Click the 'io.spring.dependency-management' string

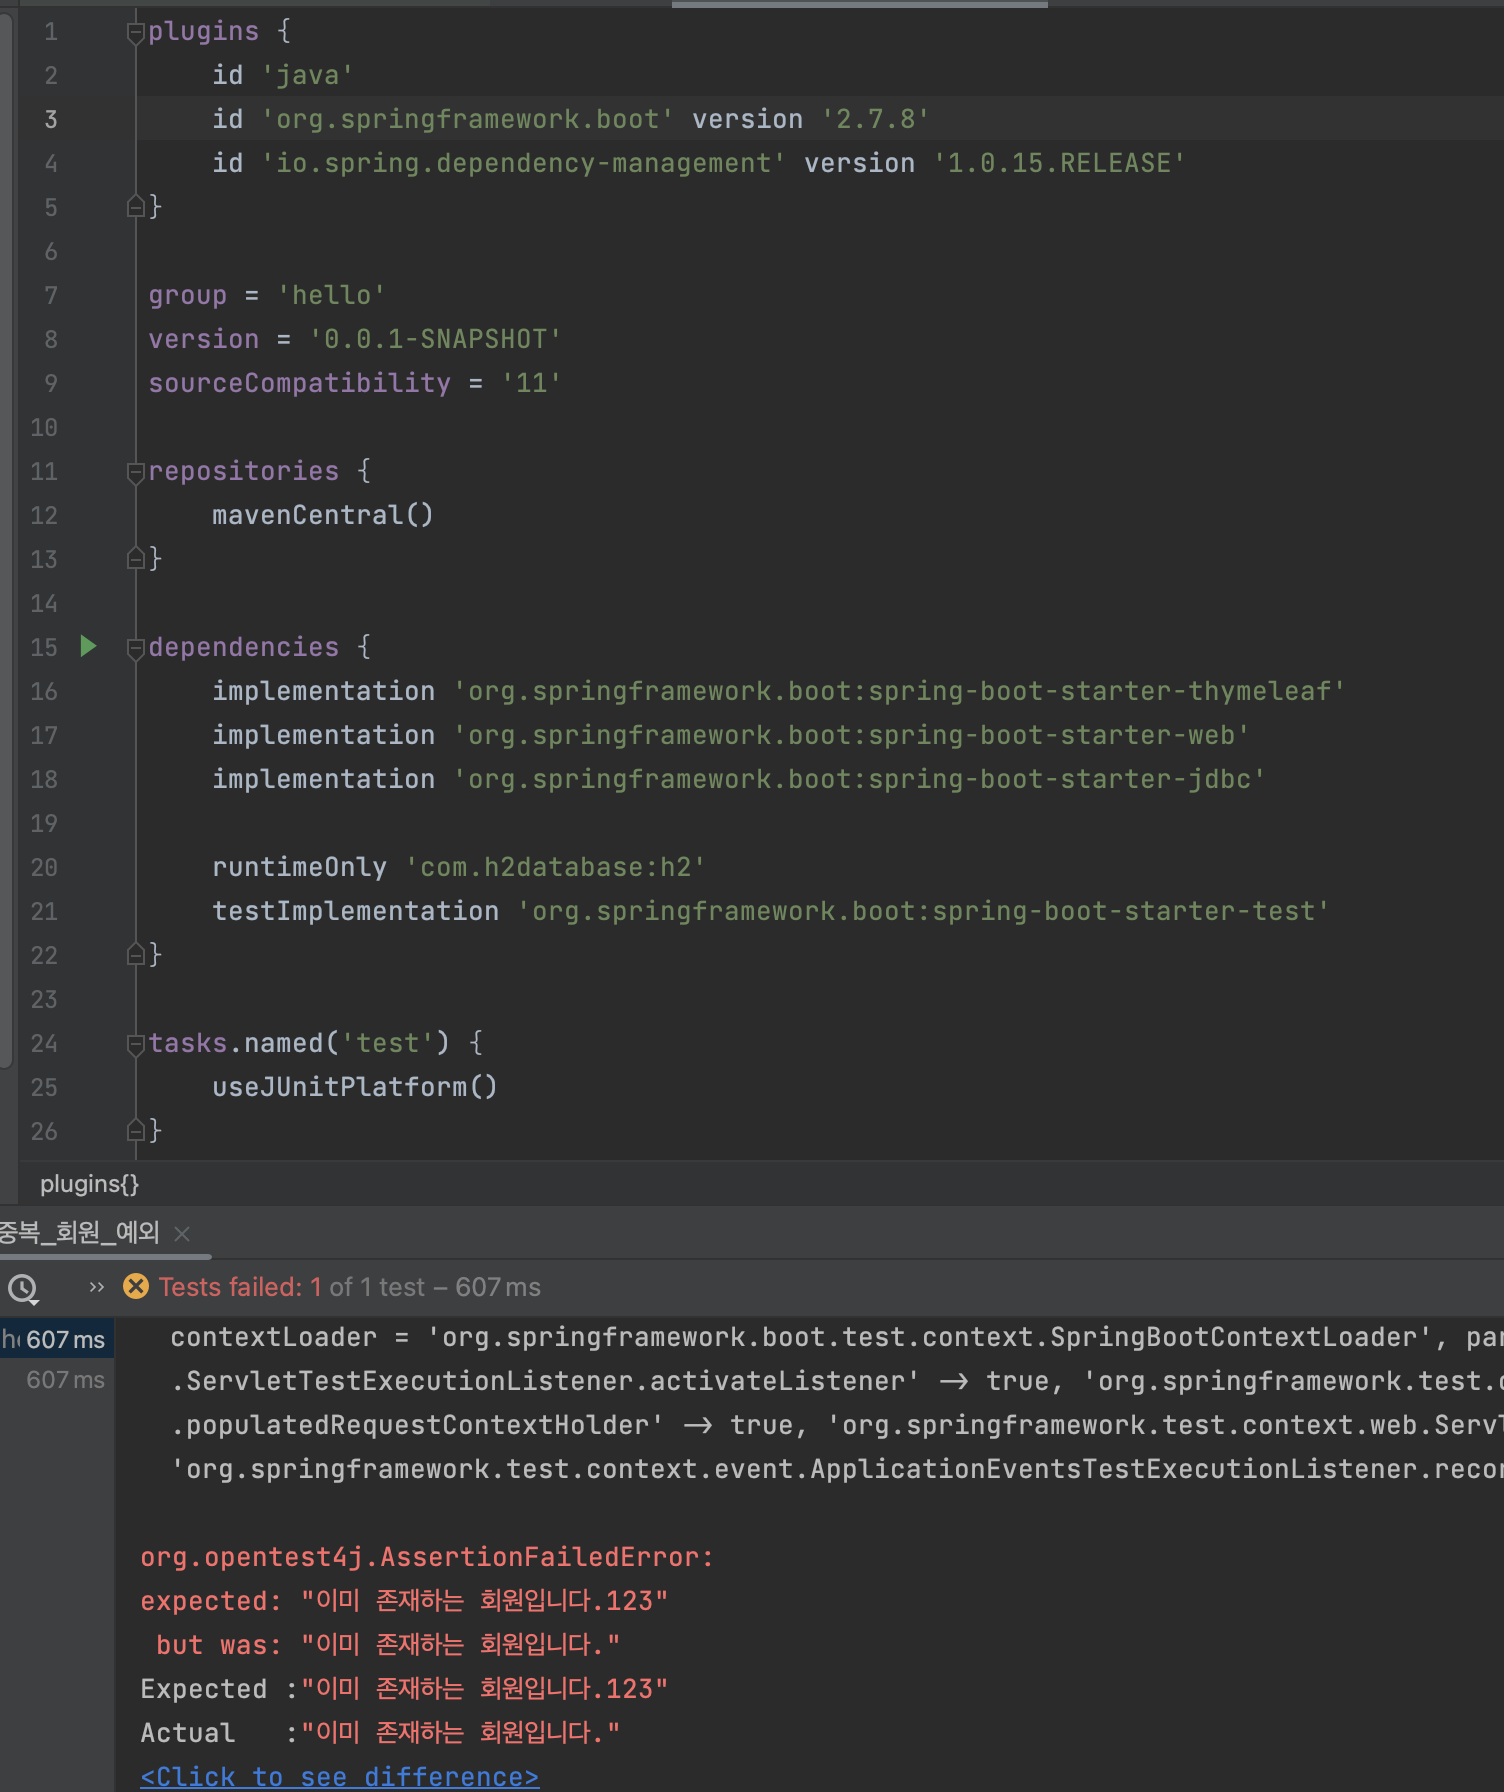[x=524, y=163]
